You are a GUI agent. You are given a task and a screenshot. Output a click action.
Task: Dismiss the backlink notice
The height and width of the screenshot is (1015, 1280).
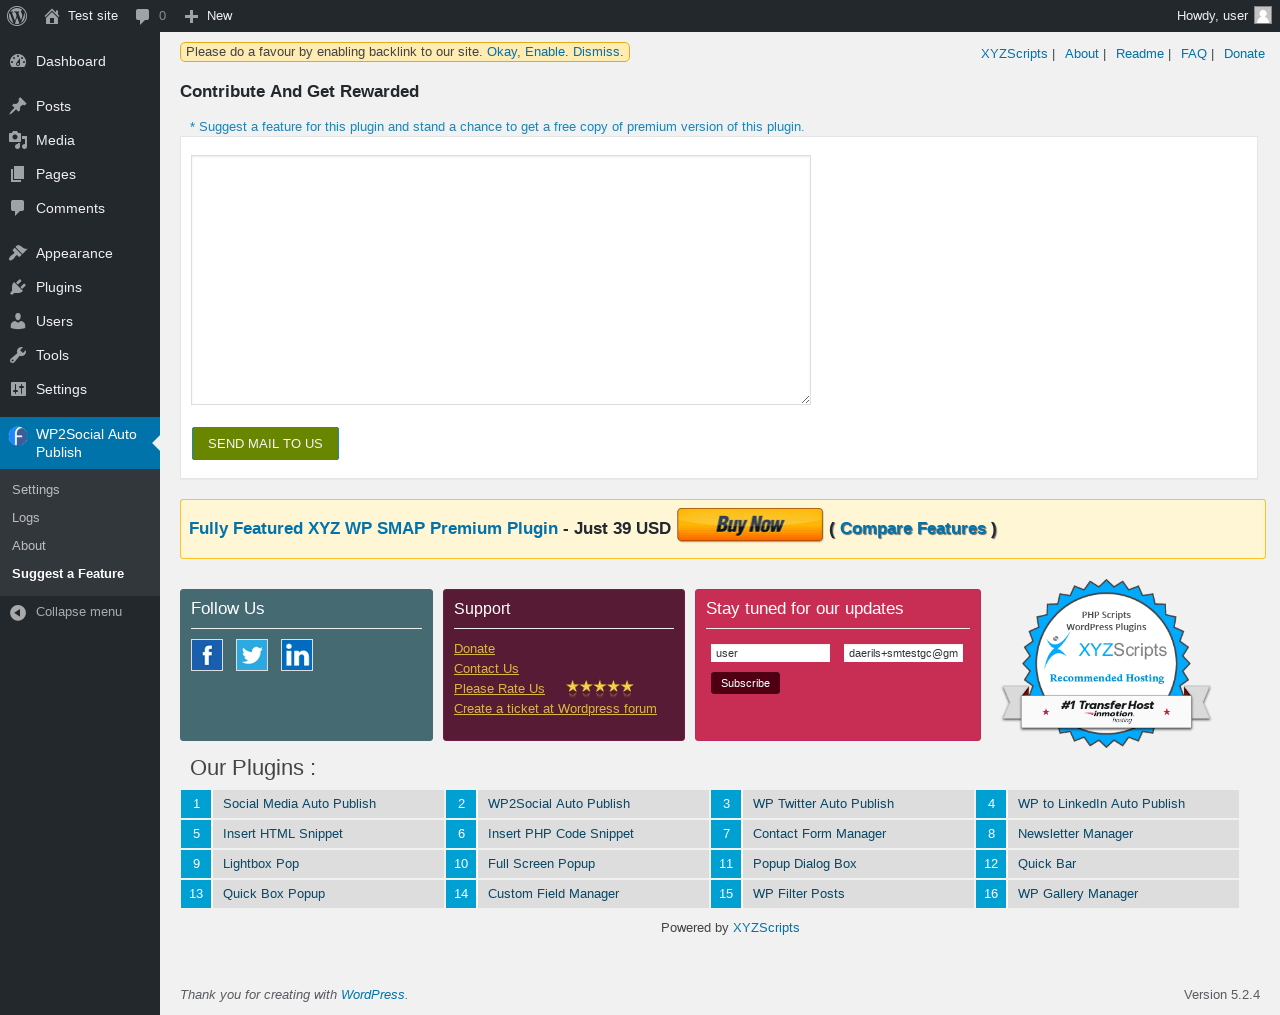[598, 52]
